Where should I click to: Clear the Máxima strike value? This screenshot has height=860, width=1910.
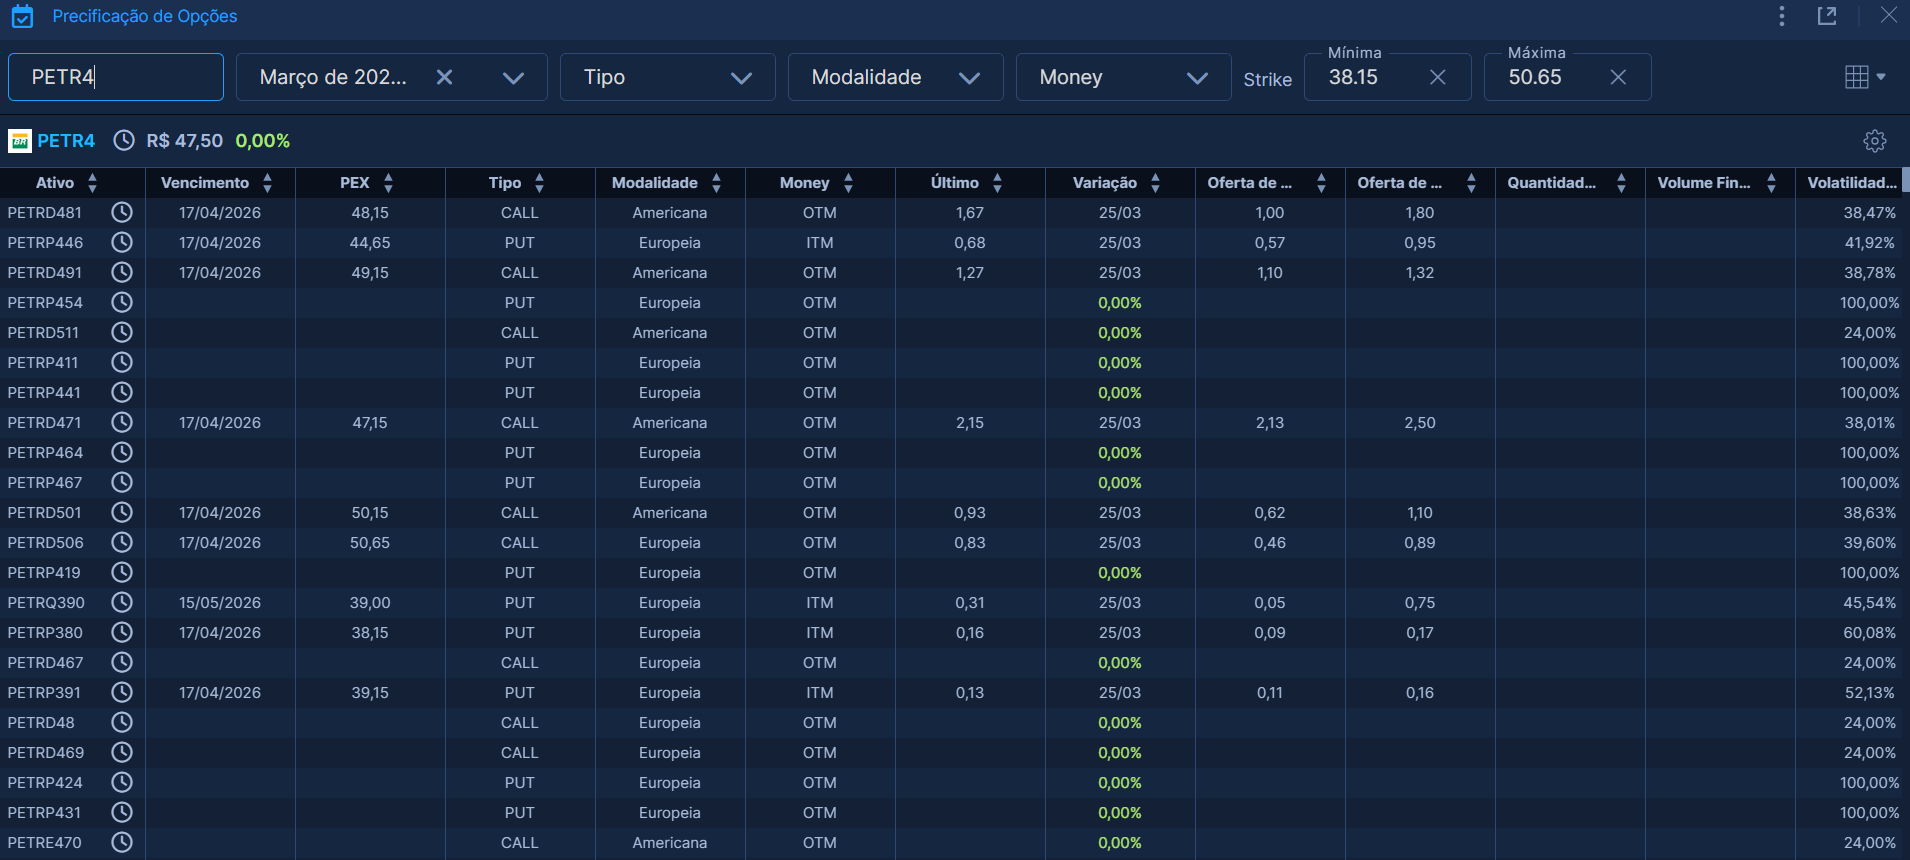tap(1617, 77)
